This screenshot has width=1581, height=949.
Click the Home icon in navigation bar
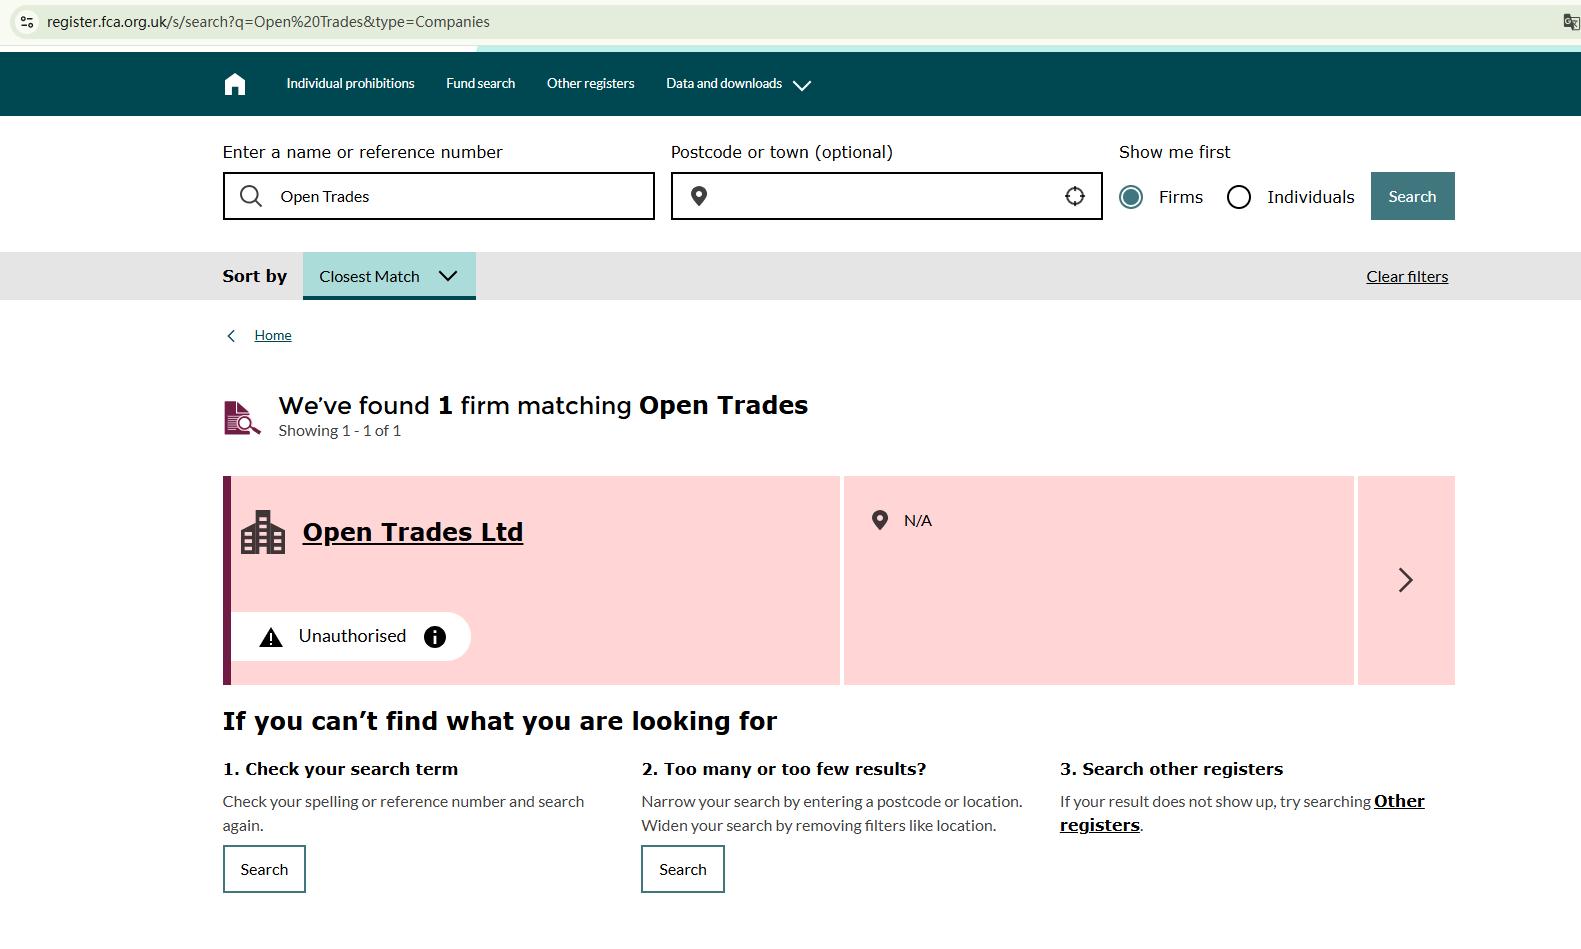[x=235, y=84]
